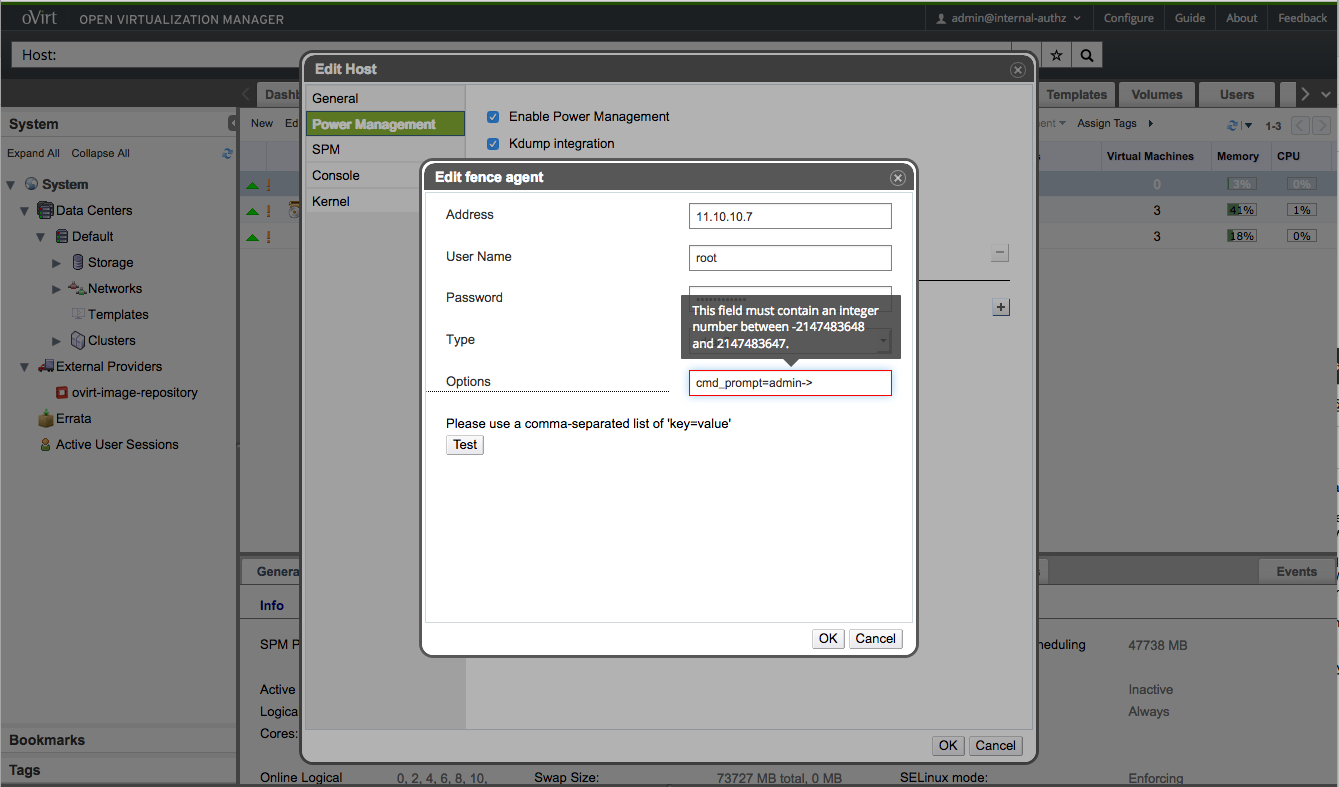Toggle Kdump integration checkbox
Image resolution: width=1339 pixels, height=787 pixels.
click(x=493, y=144)
